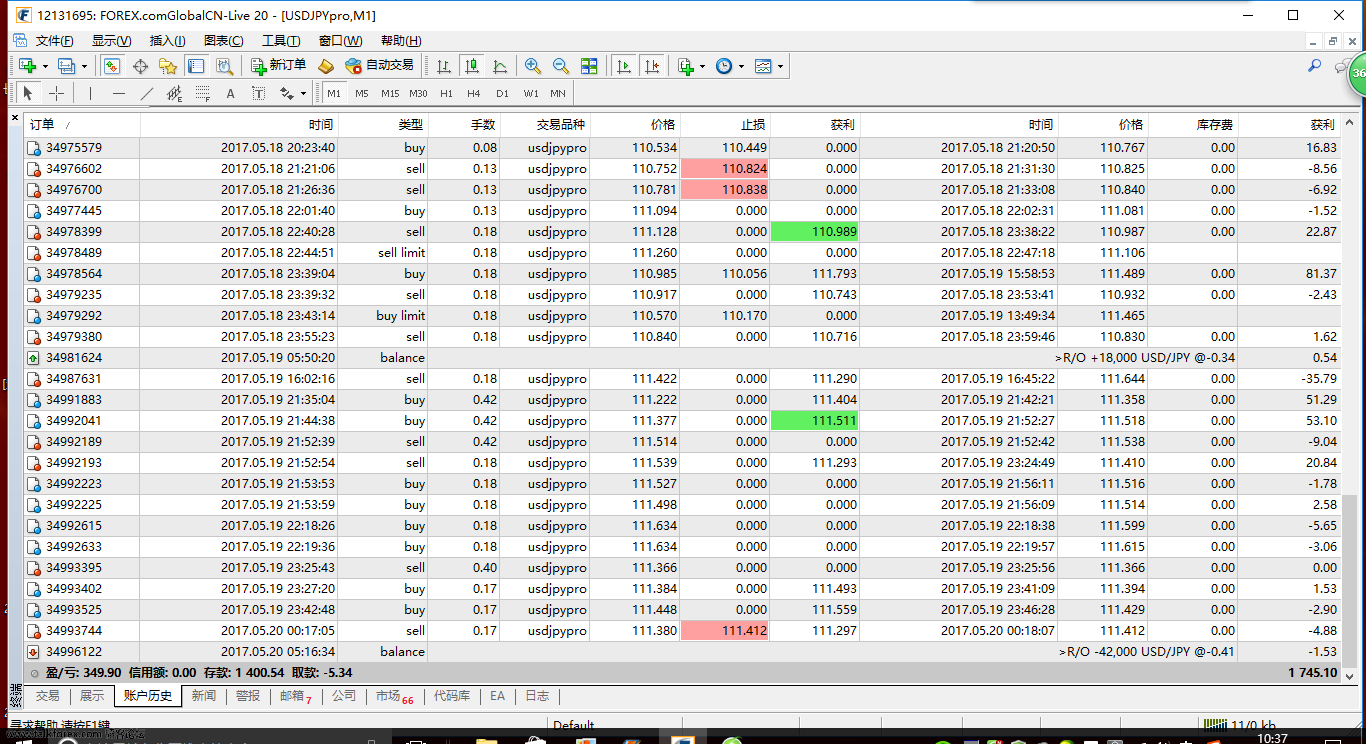
Task: Draw a diagonal trendline
Action: (x=147, y=93)
